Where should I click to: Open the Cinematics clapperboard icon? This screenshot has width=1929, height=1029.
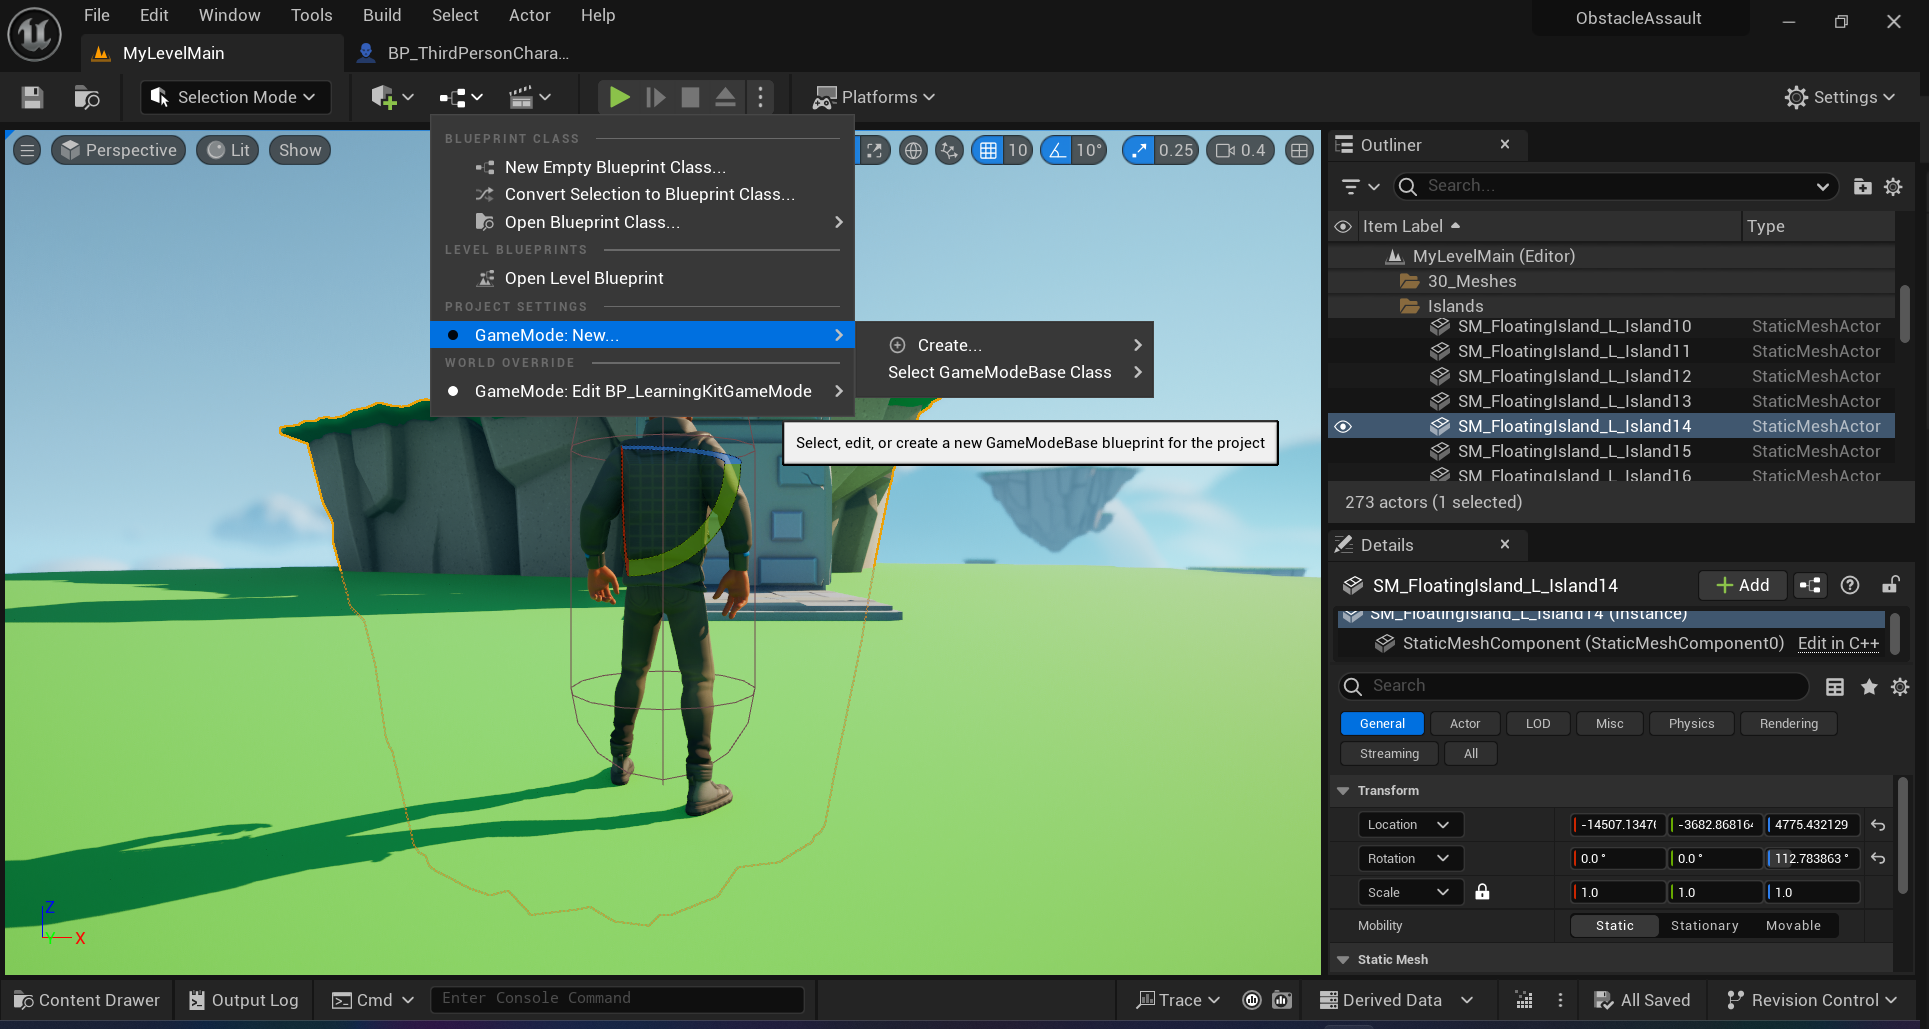pyautogui.click(x=529, y=97)
